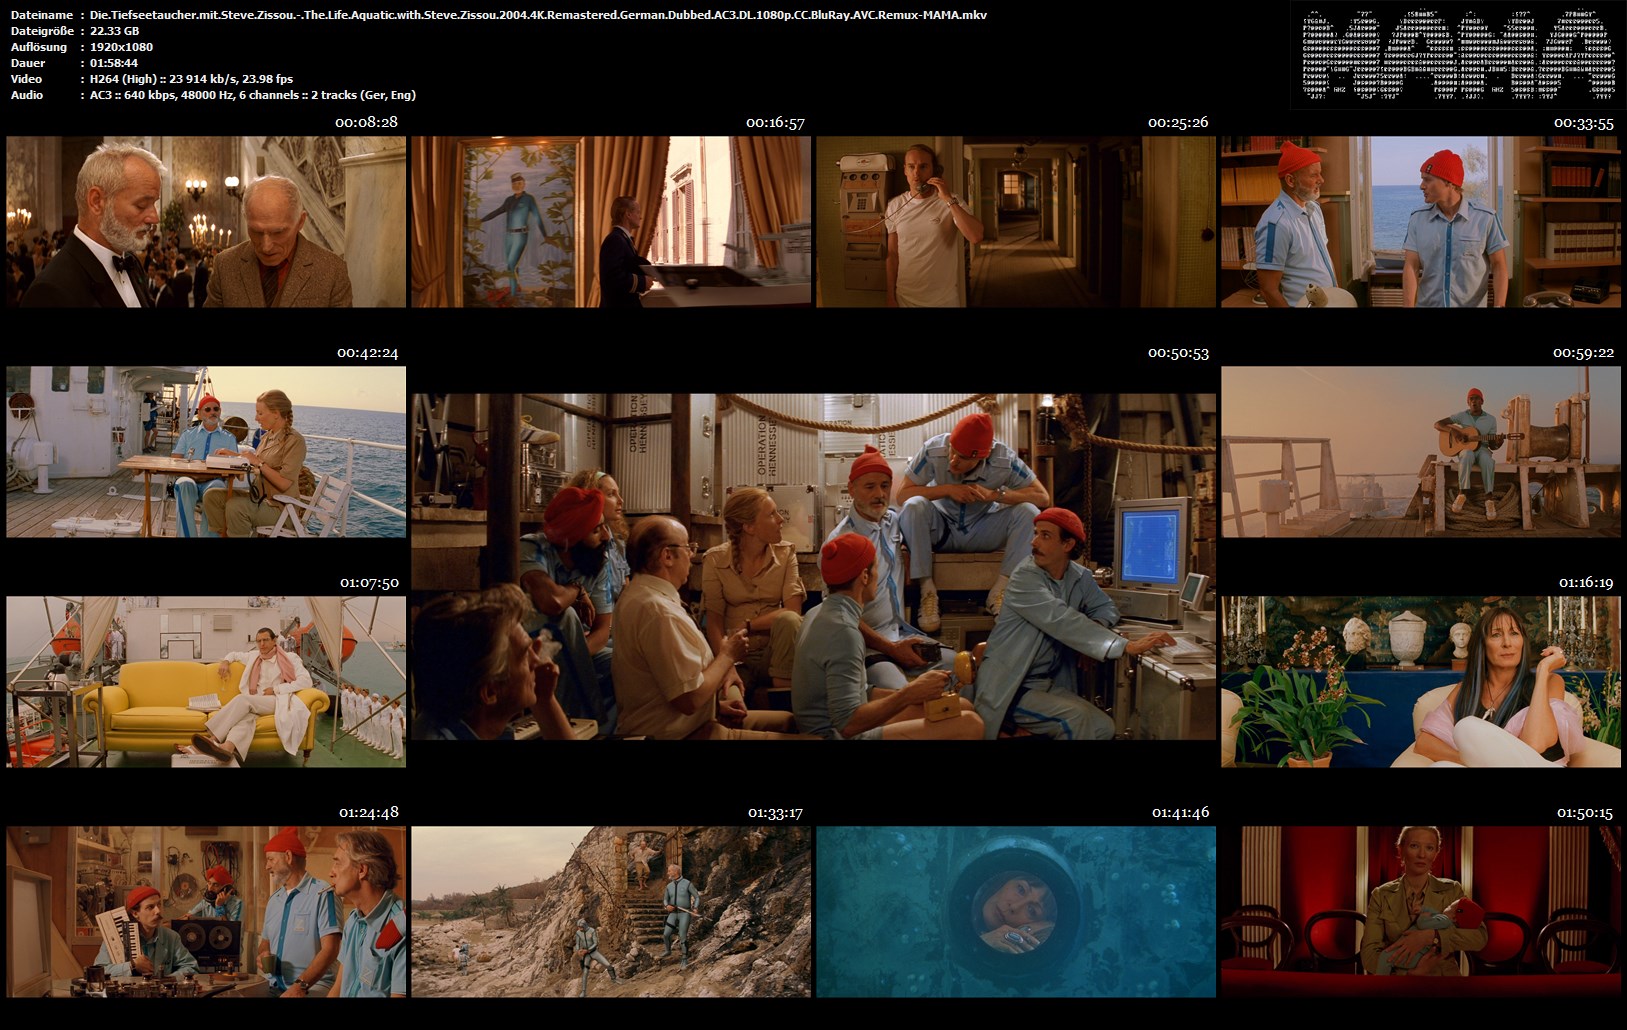Viewport: 1627px width, 1030px height.
Task: Click the "Dateigröße" label
Action: (x=42, y=31)
